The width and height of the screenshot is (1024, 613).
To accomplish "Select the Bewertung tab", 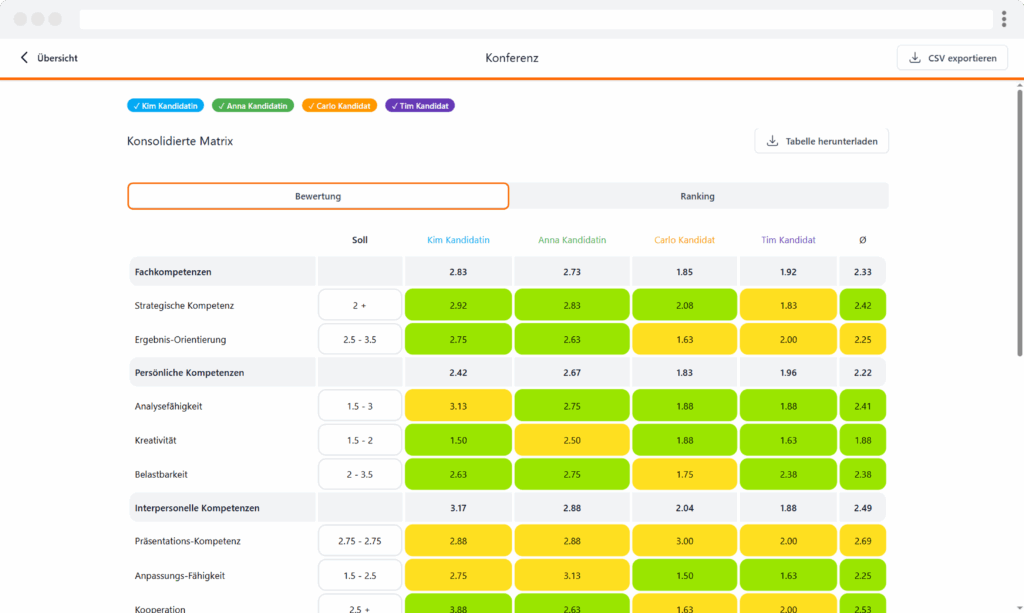I will (318, 196).
